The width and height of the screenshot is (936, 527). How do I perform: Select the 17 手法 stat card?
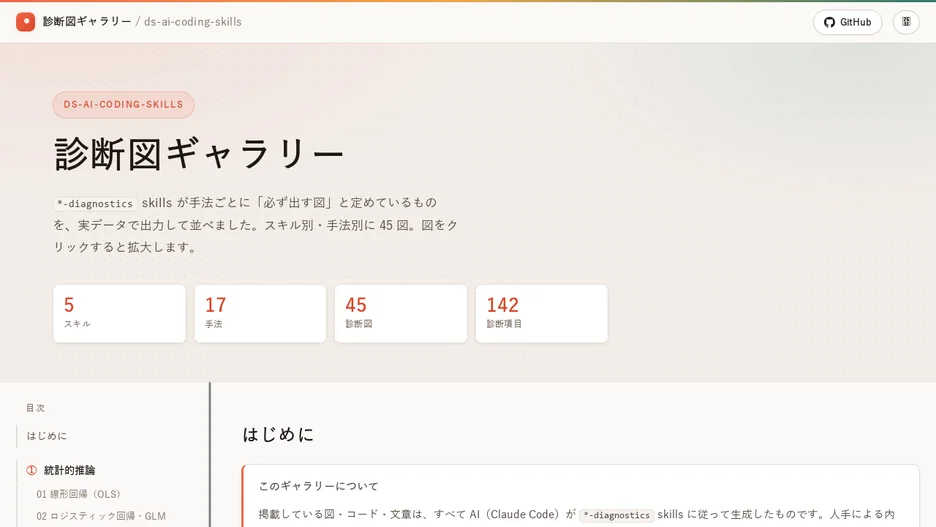click(x=260, y=313)
